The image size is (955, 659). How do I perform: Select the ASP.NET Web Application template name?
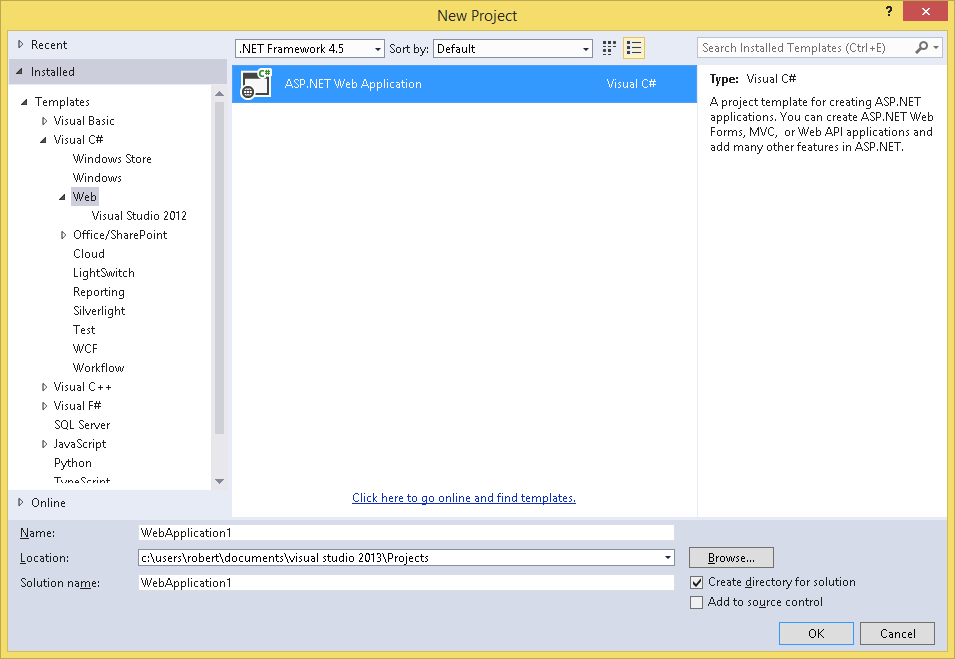pyautogui.click(x=353, y=84)
